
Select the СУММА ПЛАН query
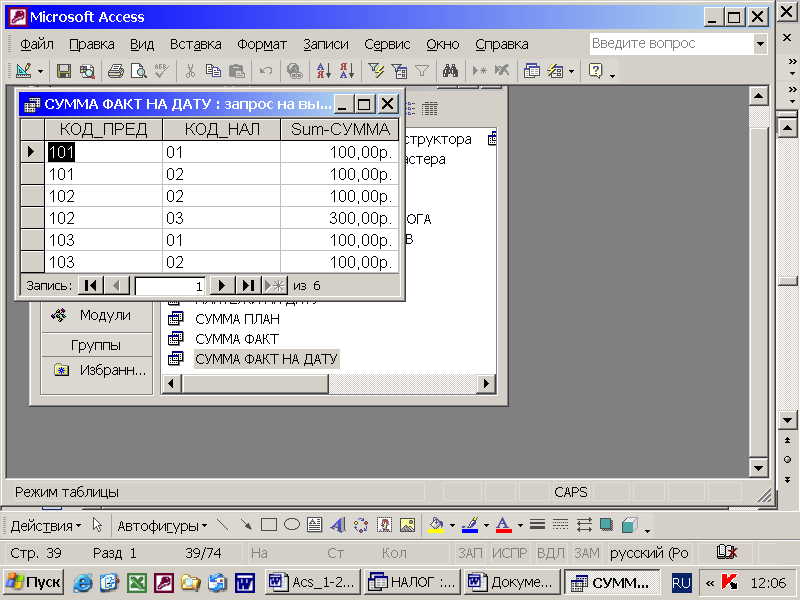point(237,319)
